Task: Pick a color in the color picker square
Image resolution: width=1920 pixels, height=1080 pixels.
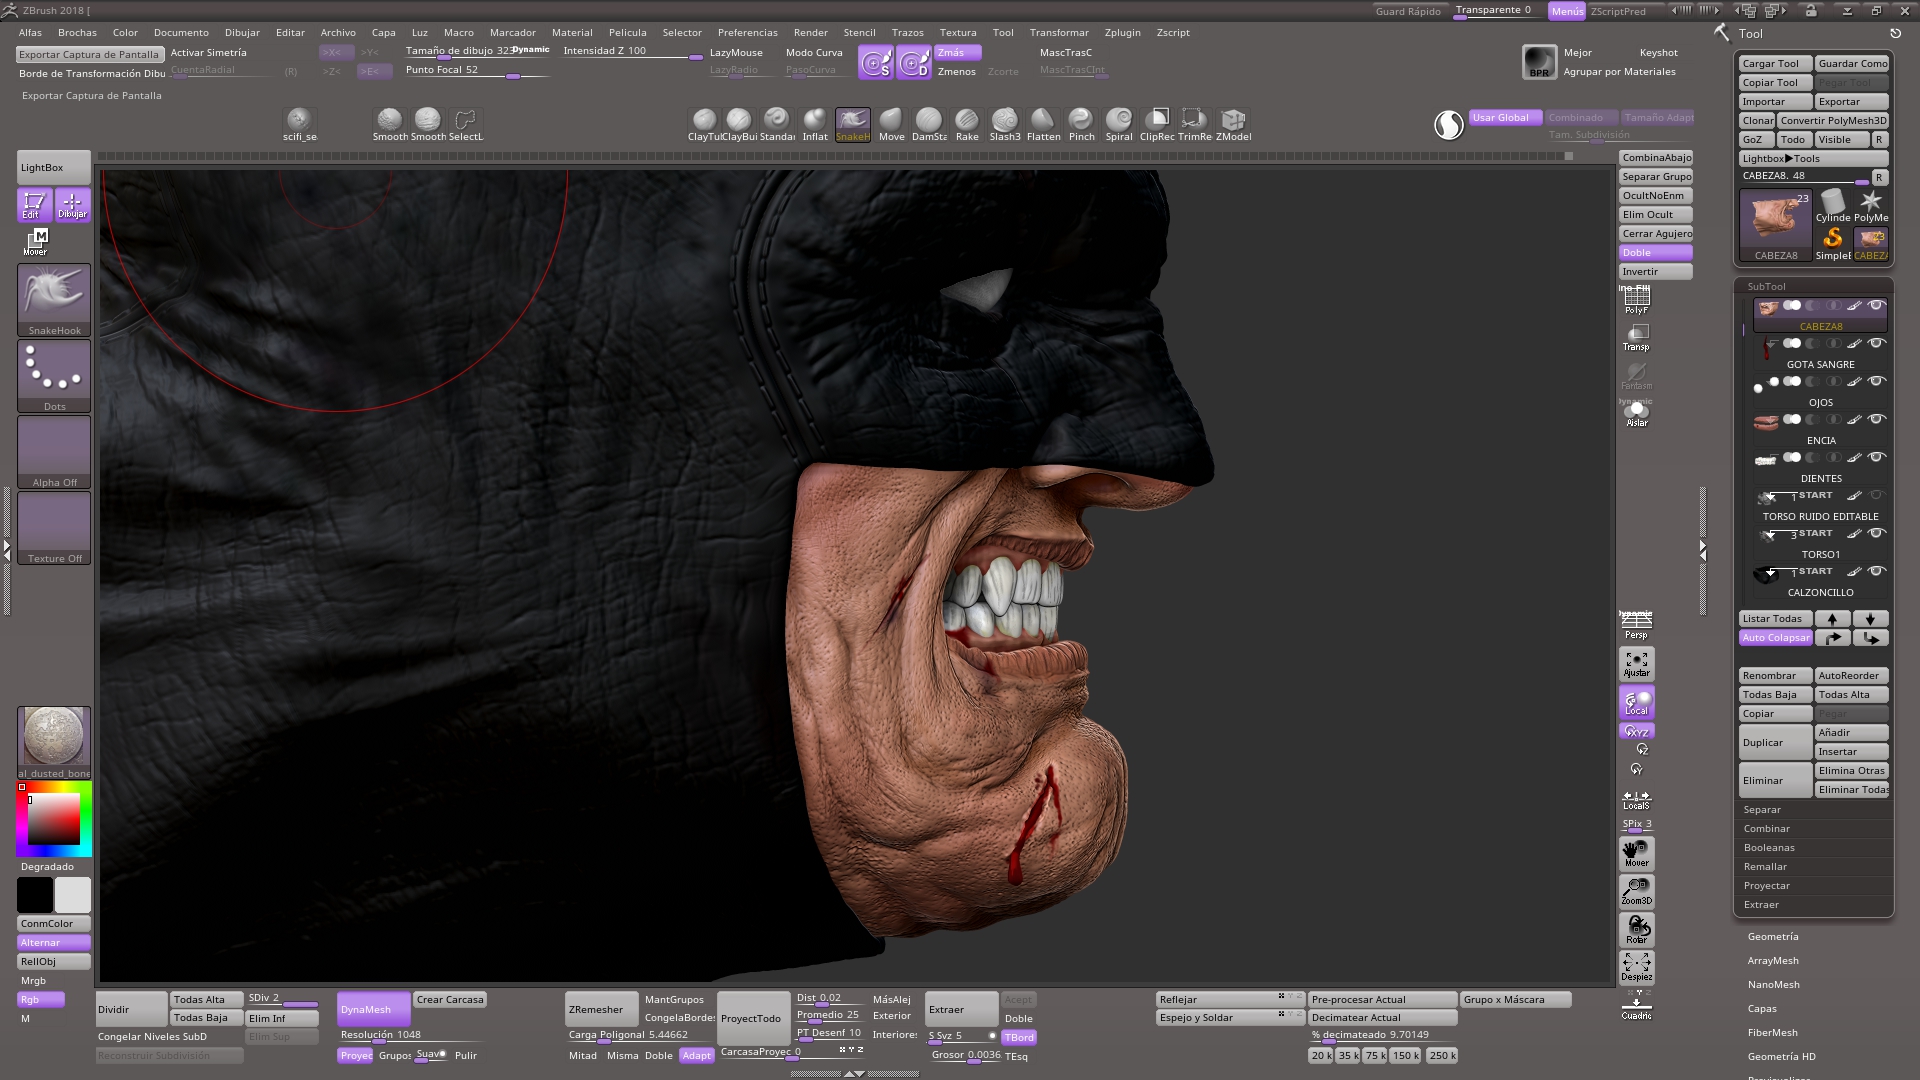Action: [54, 820]
